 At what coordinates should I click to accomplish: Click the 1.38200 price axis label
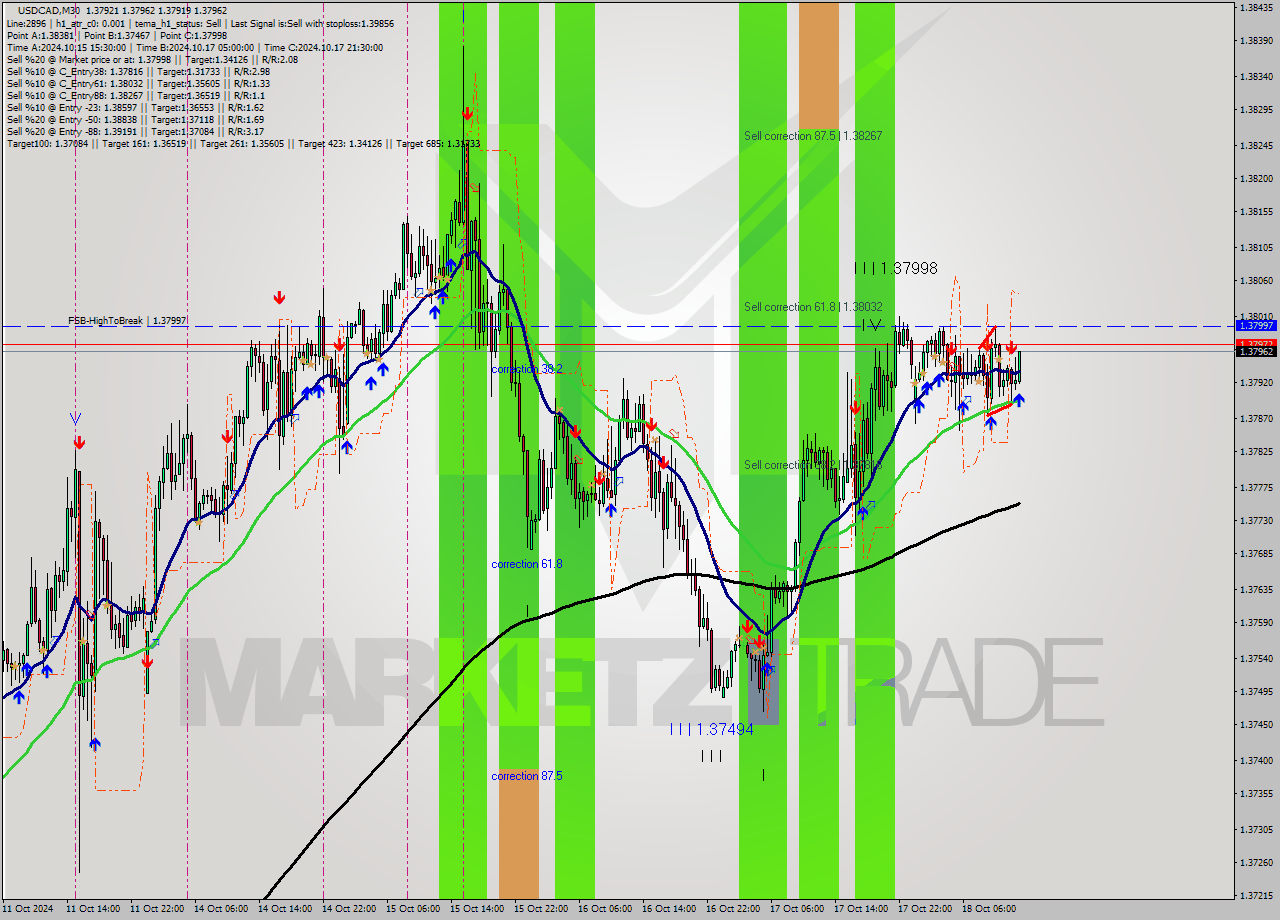click(1256, 178)
